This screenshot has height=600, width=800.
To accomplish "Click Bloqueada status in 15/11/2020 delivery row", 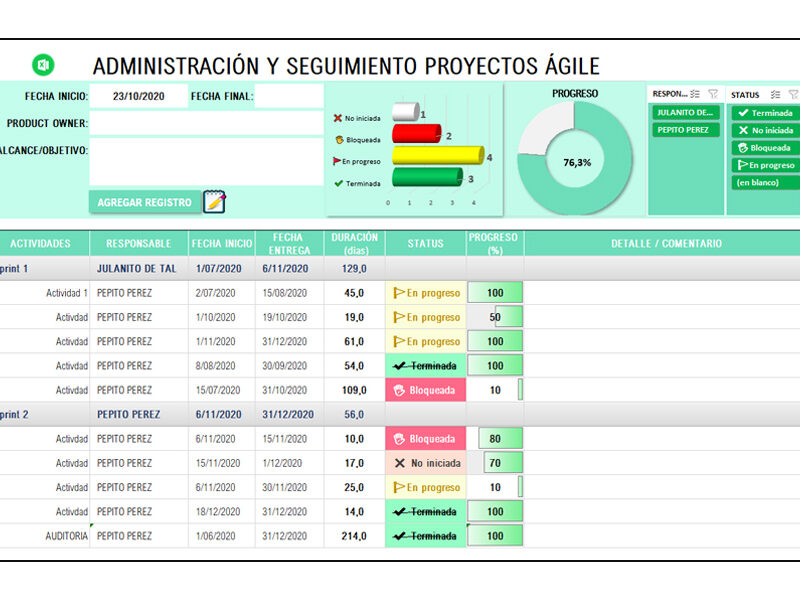I will click(426, 439).
